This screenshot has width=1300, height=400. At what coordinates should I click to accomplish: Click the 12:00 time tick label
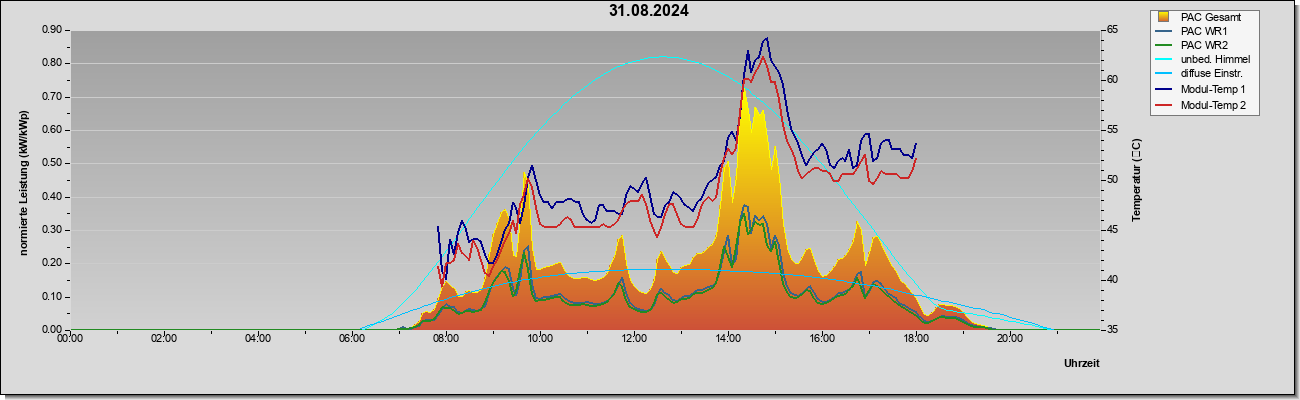coord(634,340)
